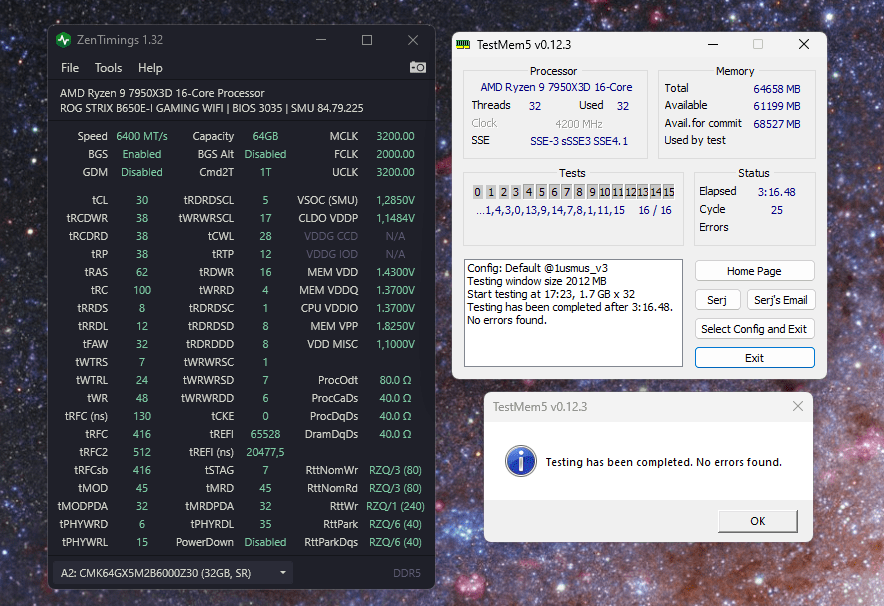Open the Tools menu in ZenTimings
This screenshot has height=606, width=884.
tap(108, 68)
